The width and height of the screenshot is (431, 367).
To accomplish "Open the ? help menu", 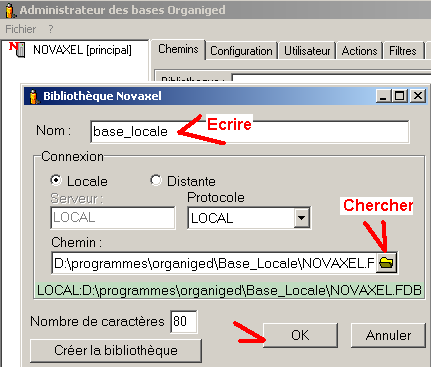I will tap(51, 29).
